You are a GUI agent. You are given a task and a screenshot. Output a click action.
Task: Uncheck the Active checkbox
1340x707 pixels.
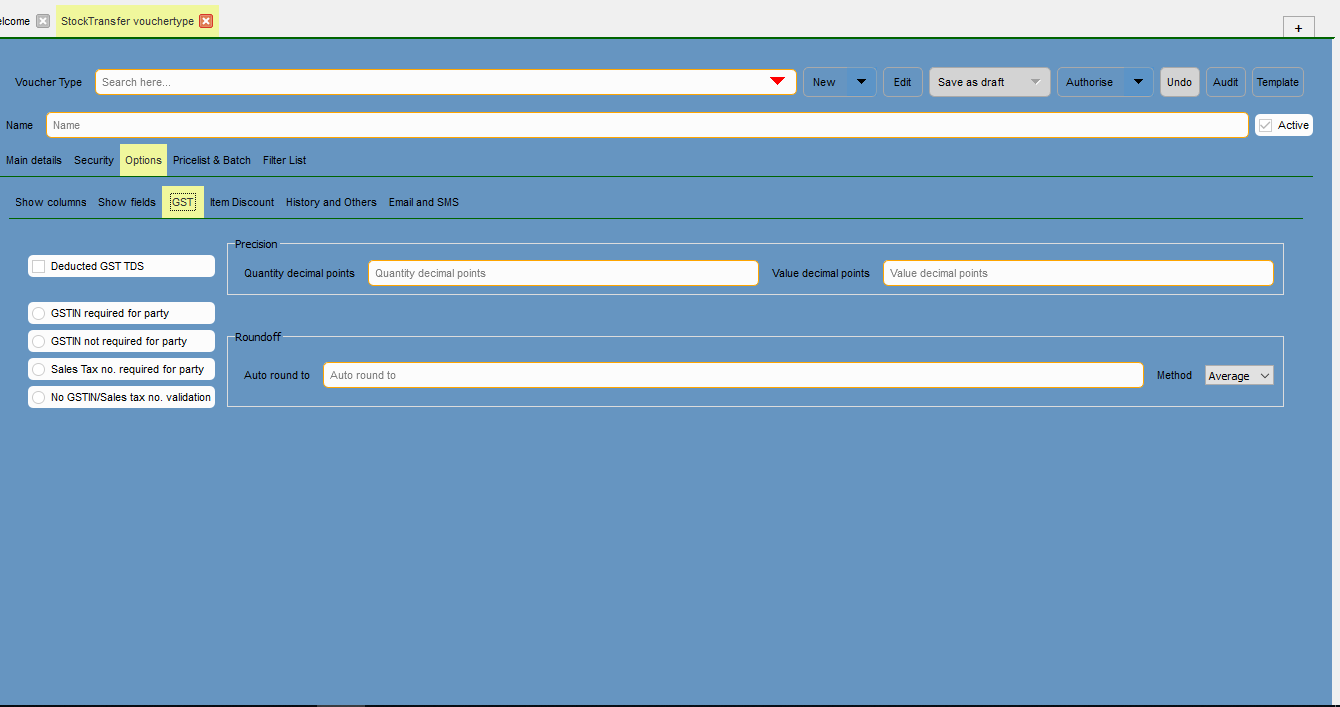(1263, 124)
